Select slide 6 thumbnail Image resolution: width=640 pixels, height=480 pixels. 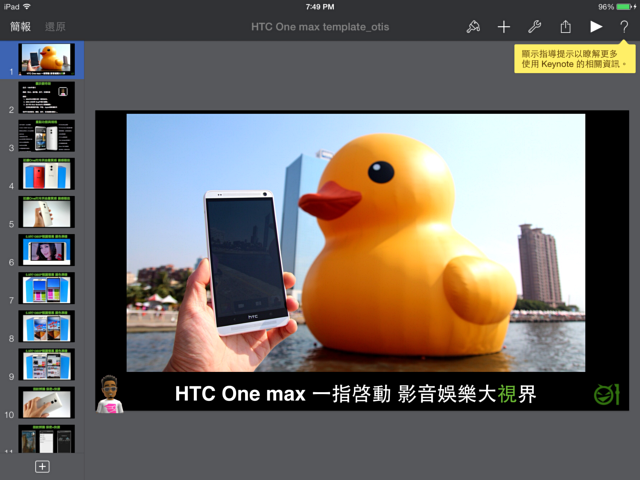(47, 250)
